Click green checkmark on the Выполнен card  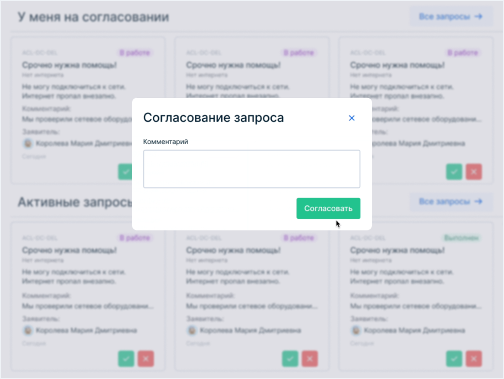tap(454, 359)
